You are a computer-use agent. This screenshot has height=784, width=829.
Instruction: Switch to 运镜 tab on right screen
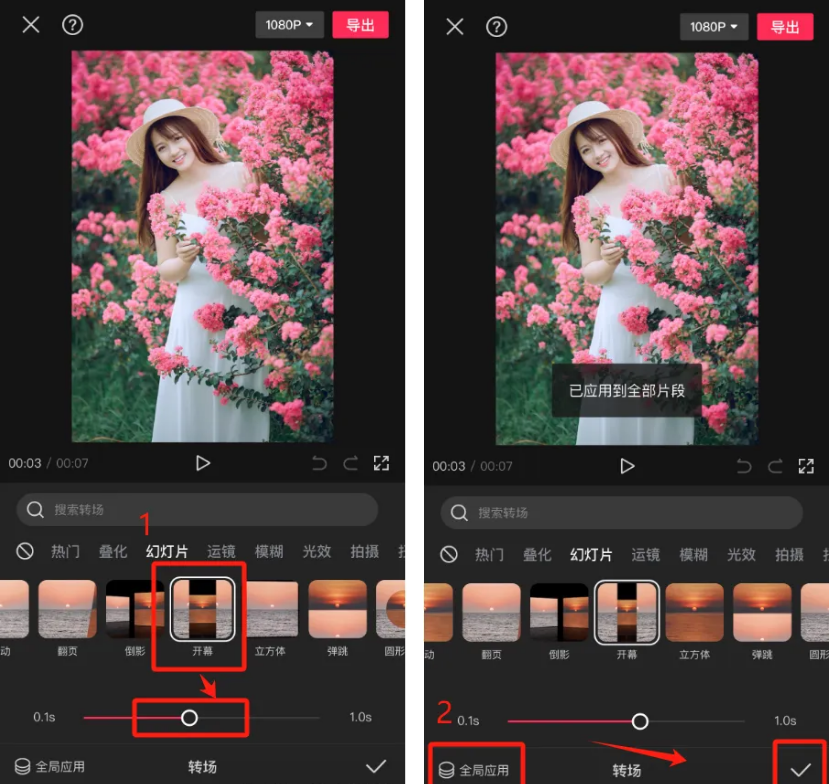646,554
